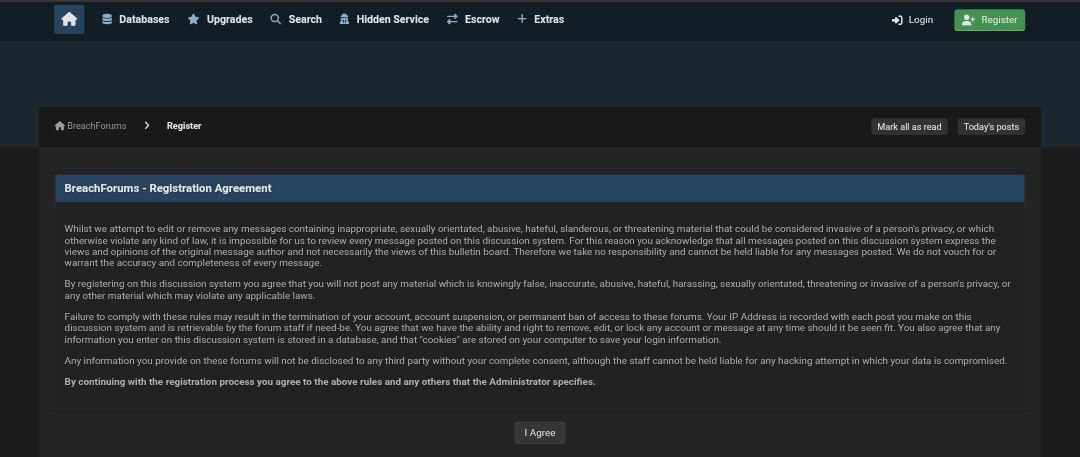Click Today's posts button

coord(991,127)
